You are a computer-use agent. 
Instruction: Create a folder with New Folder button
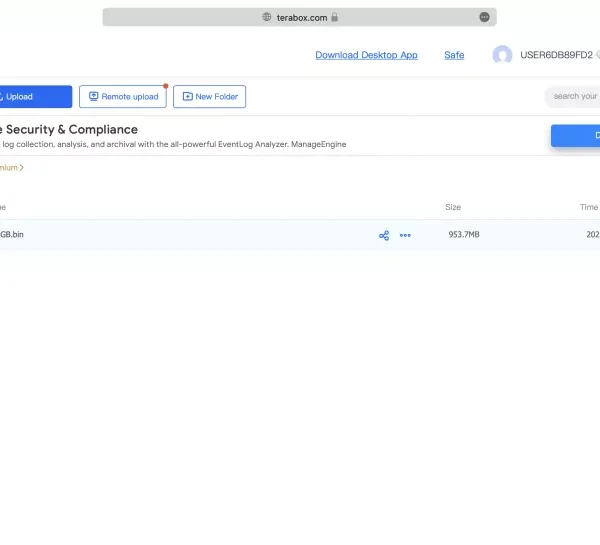click(x=209, y=97)
